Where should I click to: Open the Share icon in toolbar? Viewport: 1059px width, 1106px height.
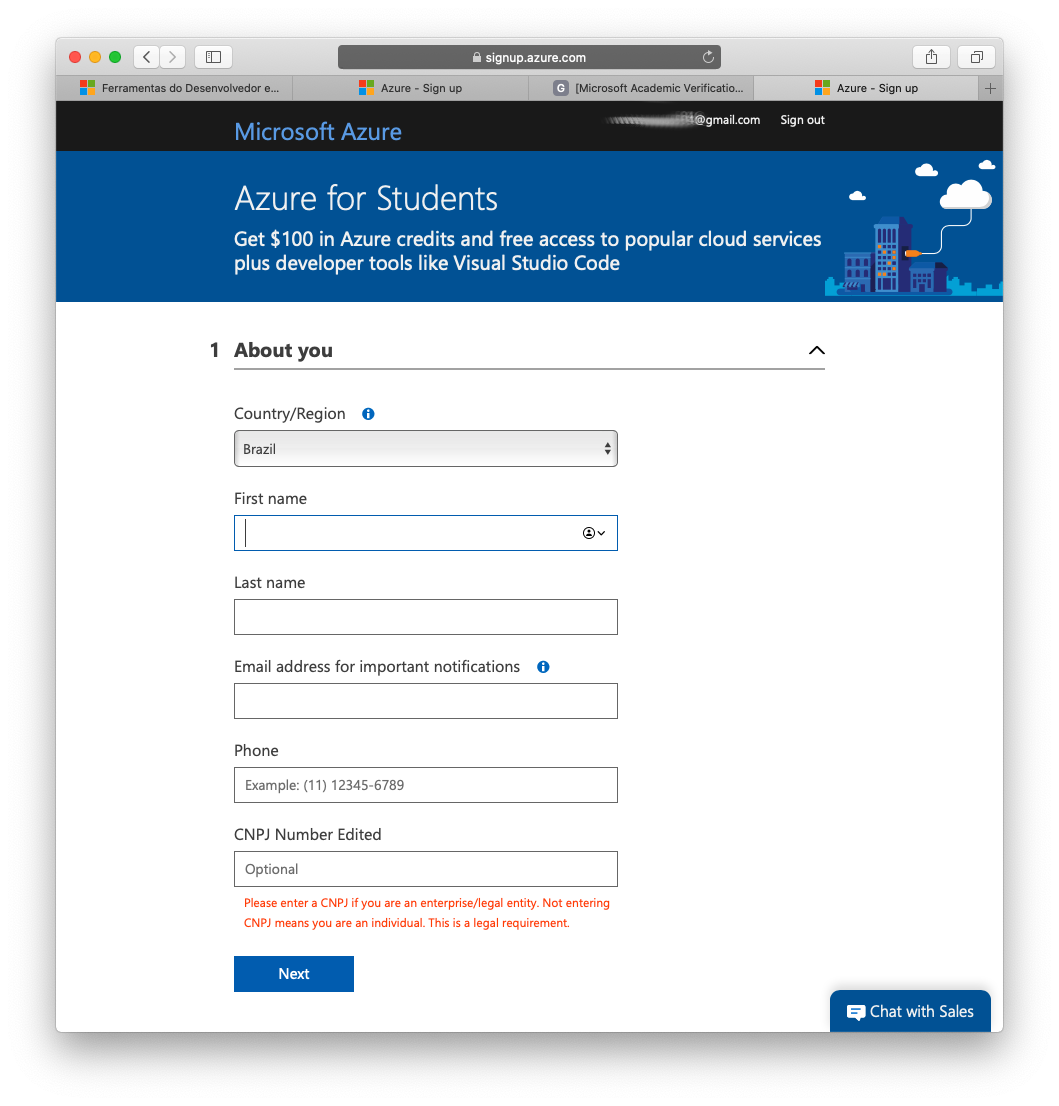(x=931, y=57)
